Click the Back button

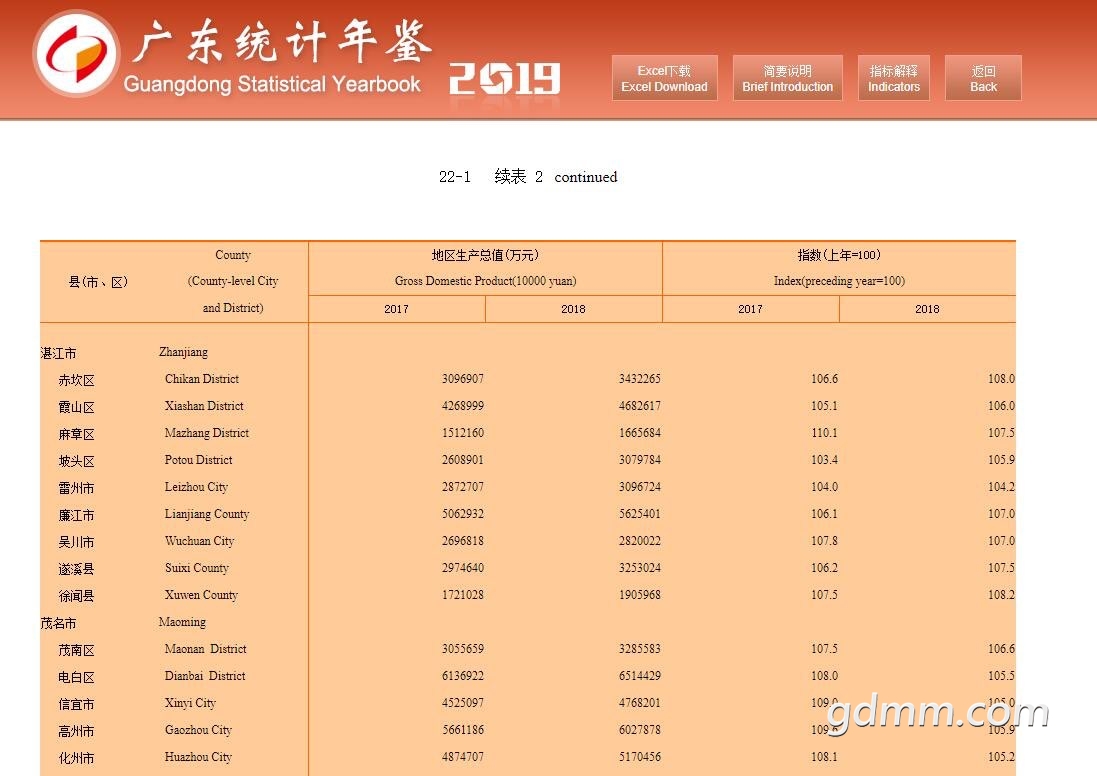click(983, 78)
